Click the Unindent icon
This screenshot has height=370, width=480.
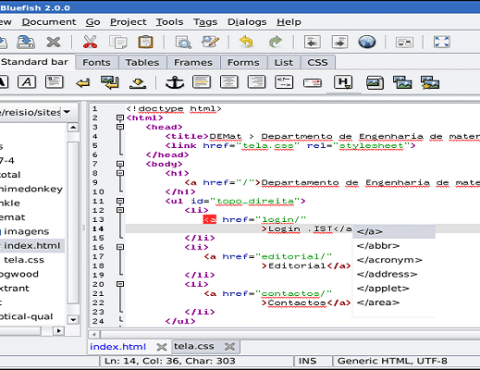tap(312, 42)
